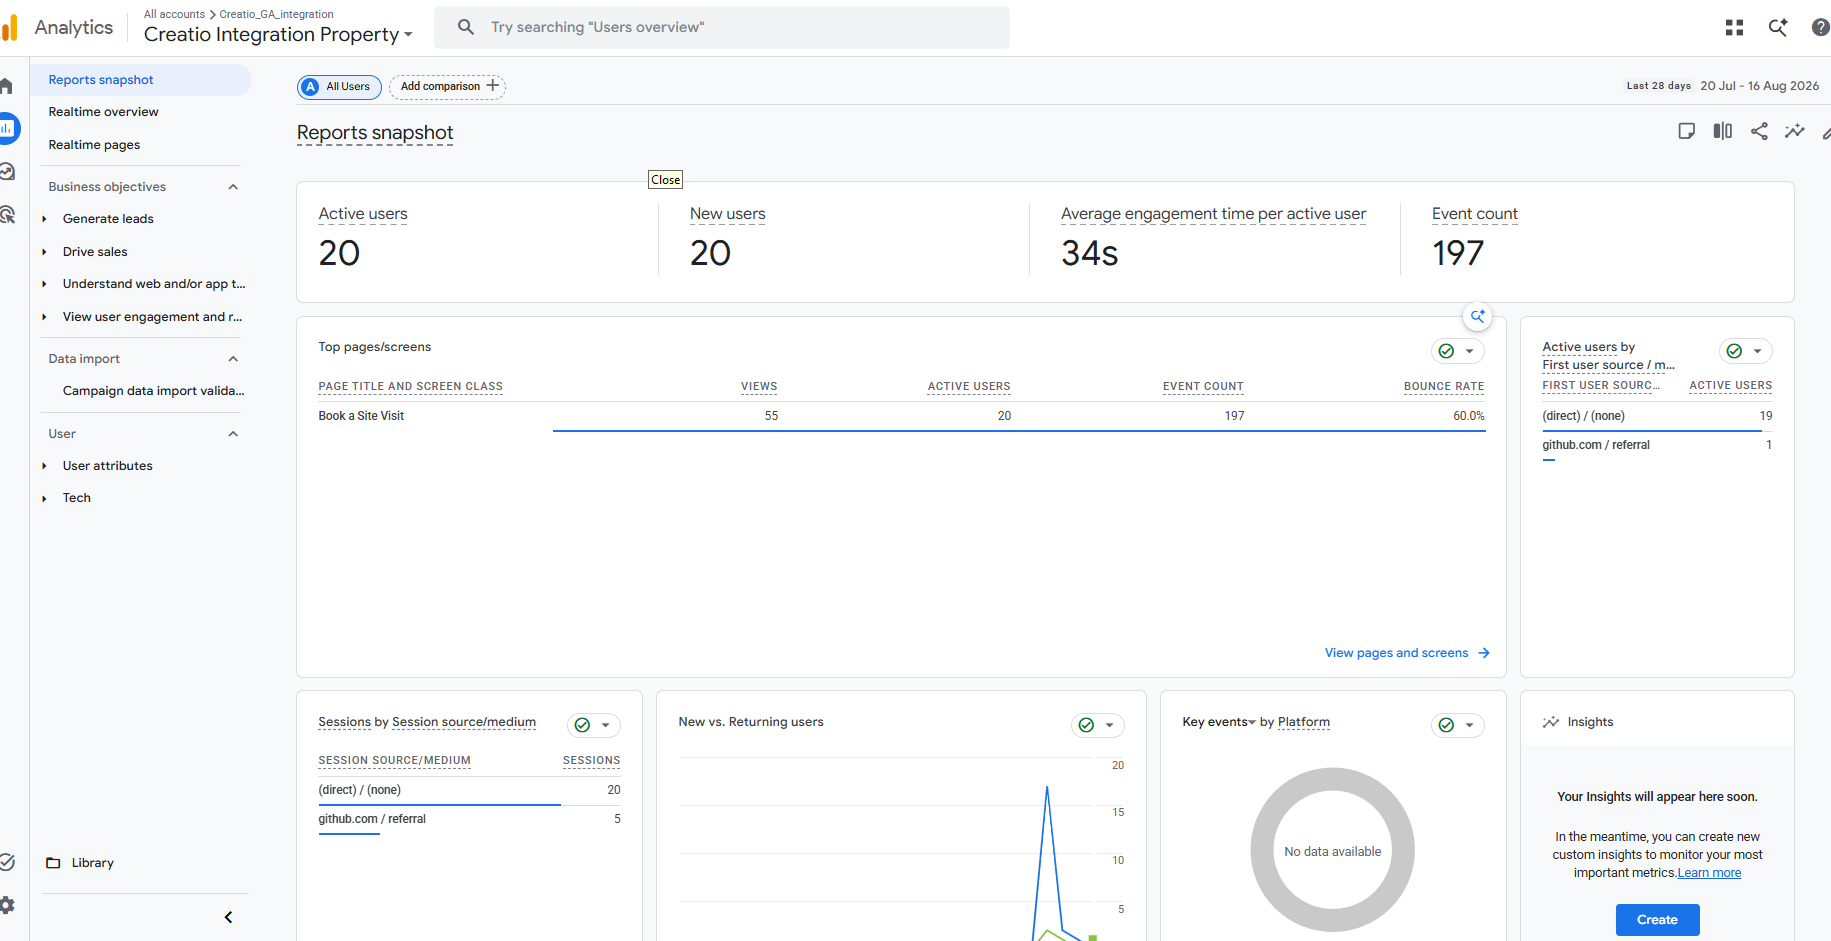Screen dimensions: 1831x941
Task: Change the Last 28 days date range
Action: click(1723, 86)
